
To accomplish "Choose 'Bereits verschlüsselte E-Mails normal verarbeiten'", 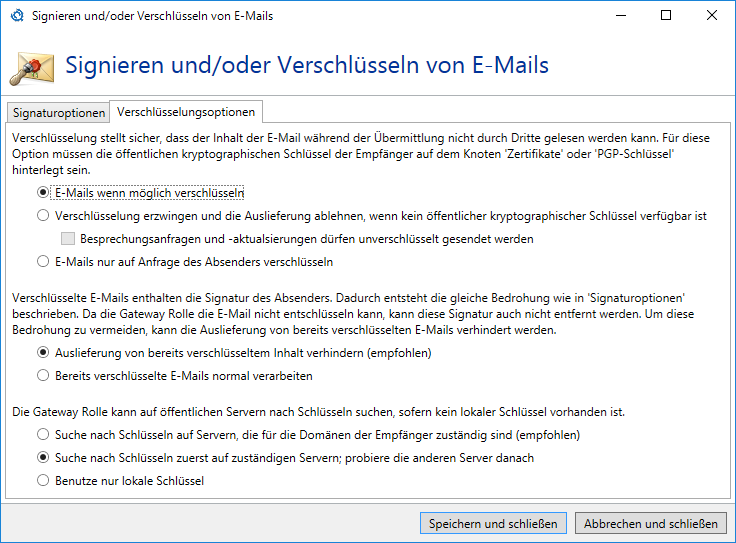I will (x=42, y=376).
